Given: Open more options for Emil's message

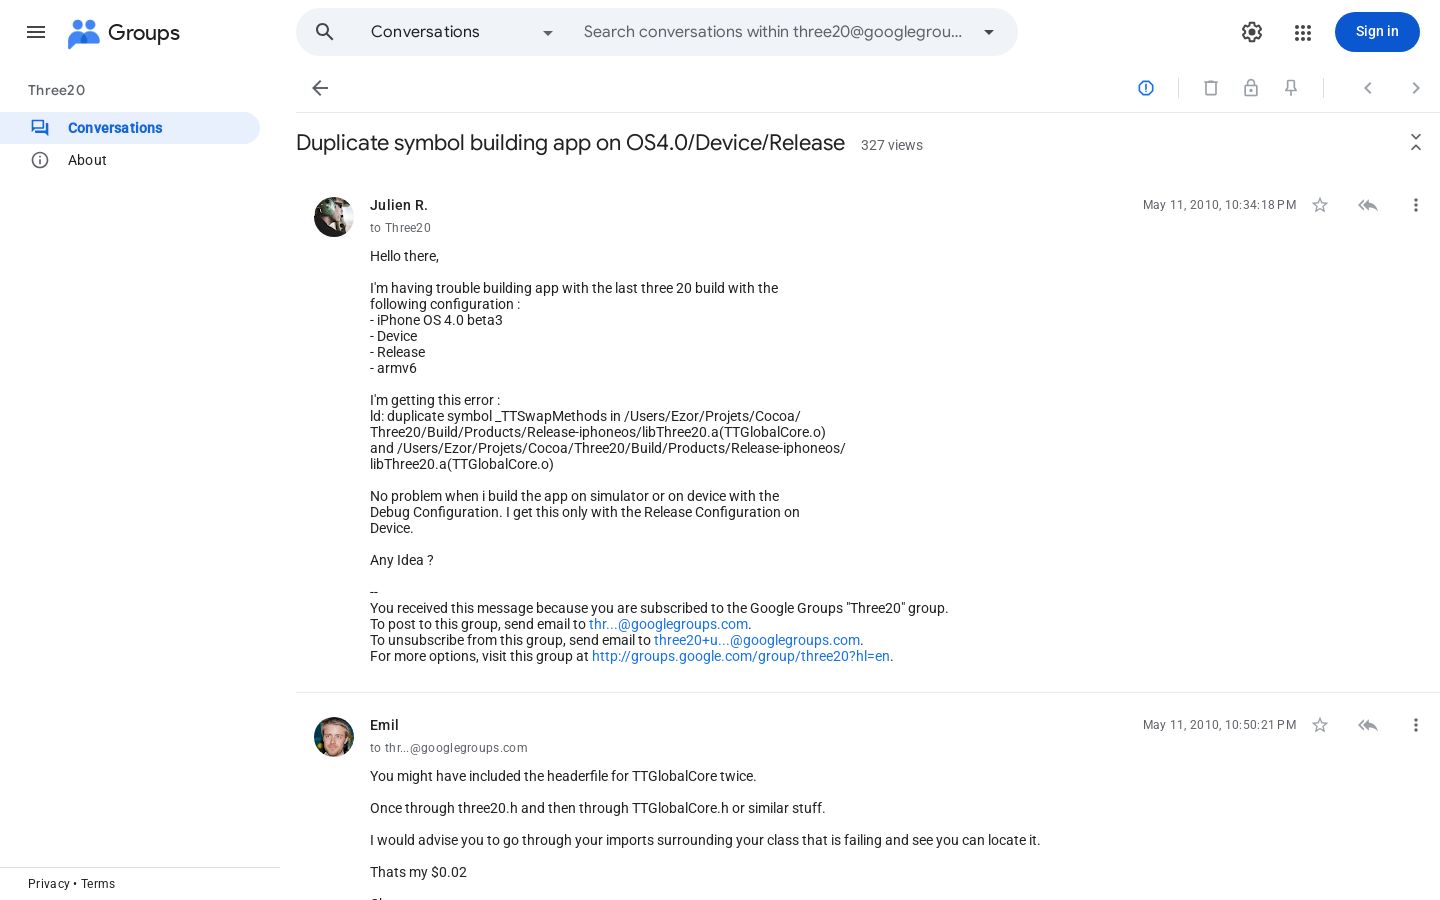Looking at the screenshot, I should click(1416, 725).
